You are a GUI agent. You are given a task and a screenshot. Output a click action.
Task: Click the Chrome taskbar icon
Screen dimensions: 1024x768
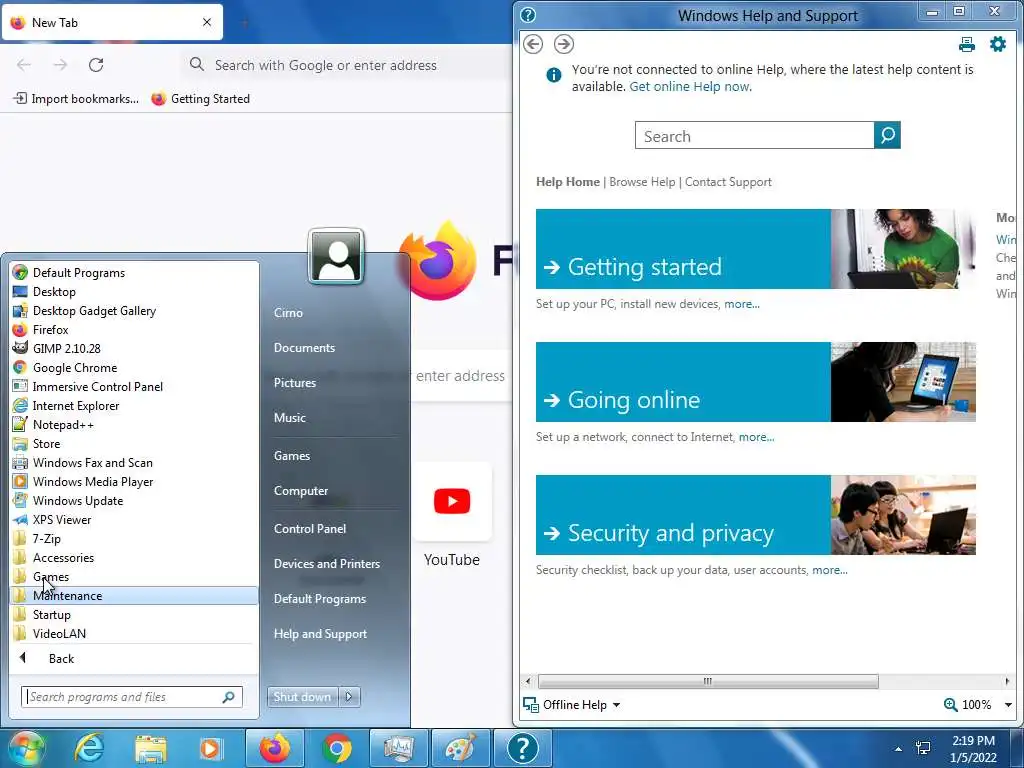click(337, 748)
